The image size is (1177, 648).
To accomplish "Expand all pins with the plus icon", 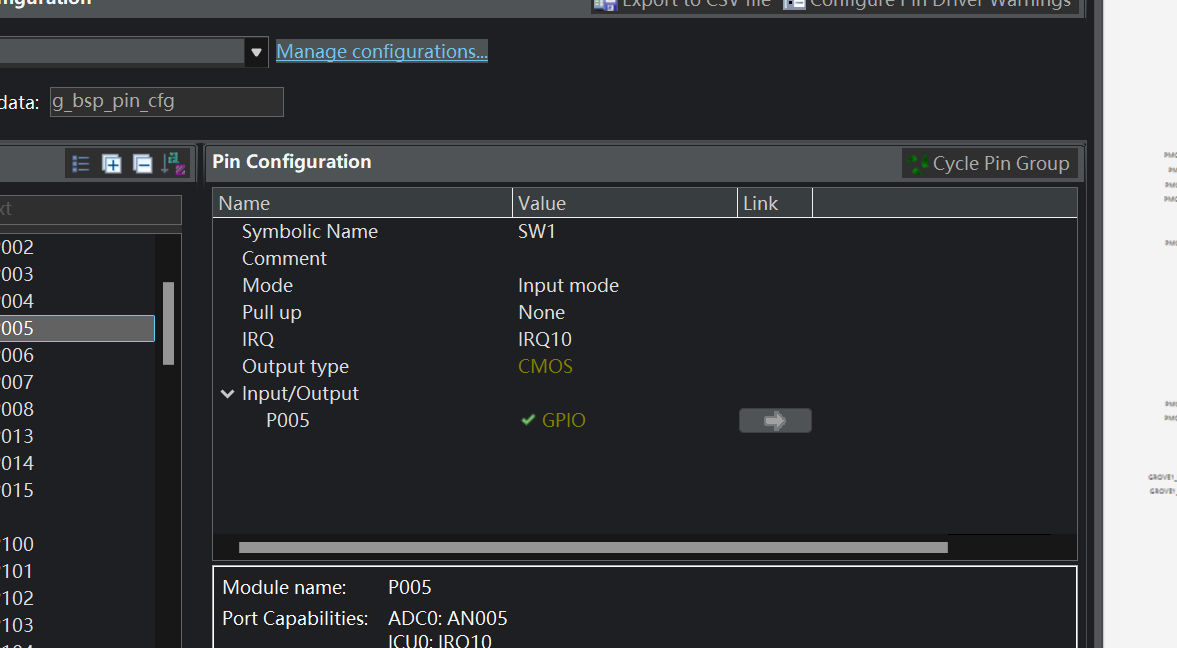I will pos(111,164).
